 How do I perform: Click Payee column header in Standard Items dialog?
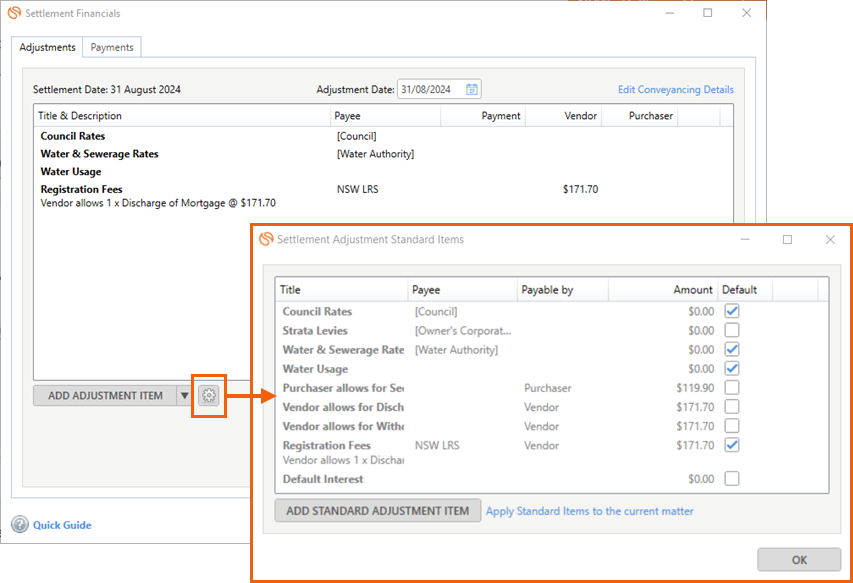tap(462, 289)
